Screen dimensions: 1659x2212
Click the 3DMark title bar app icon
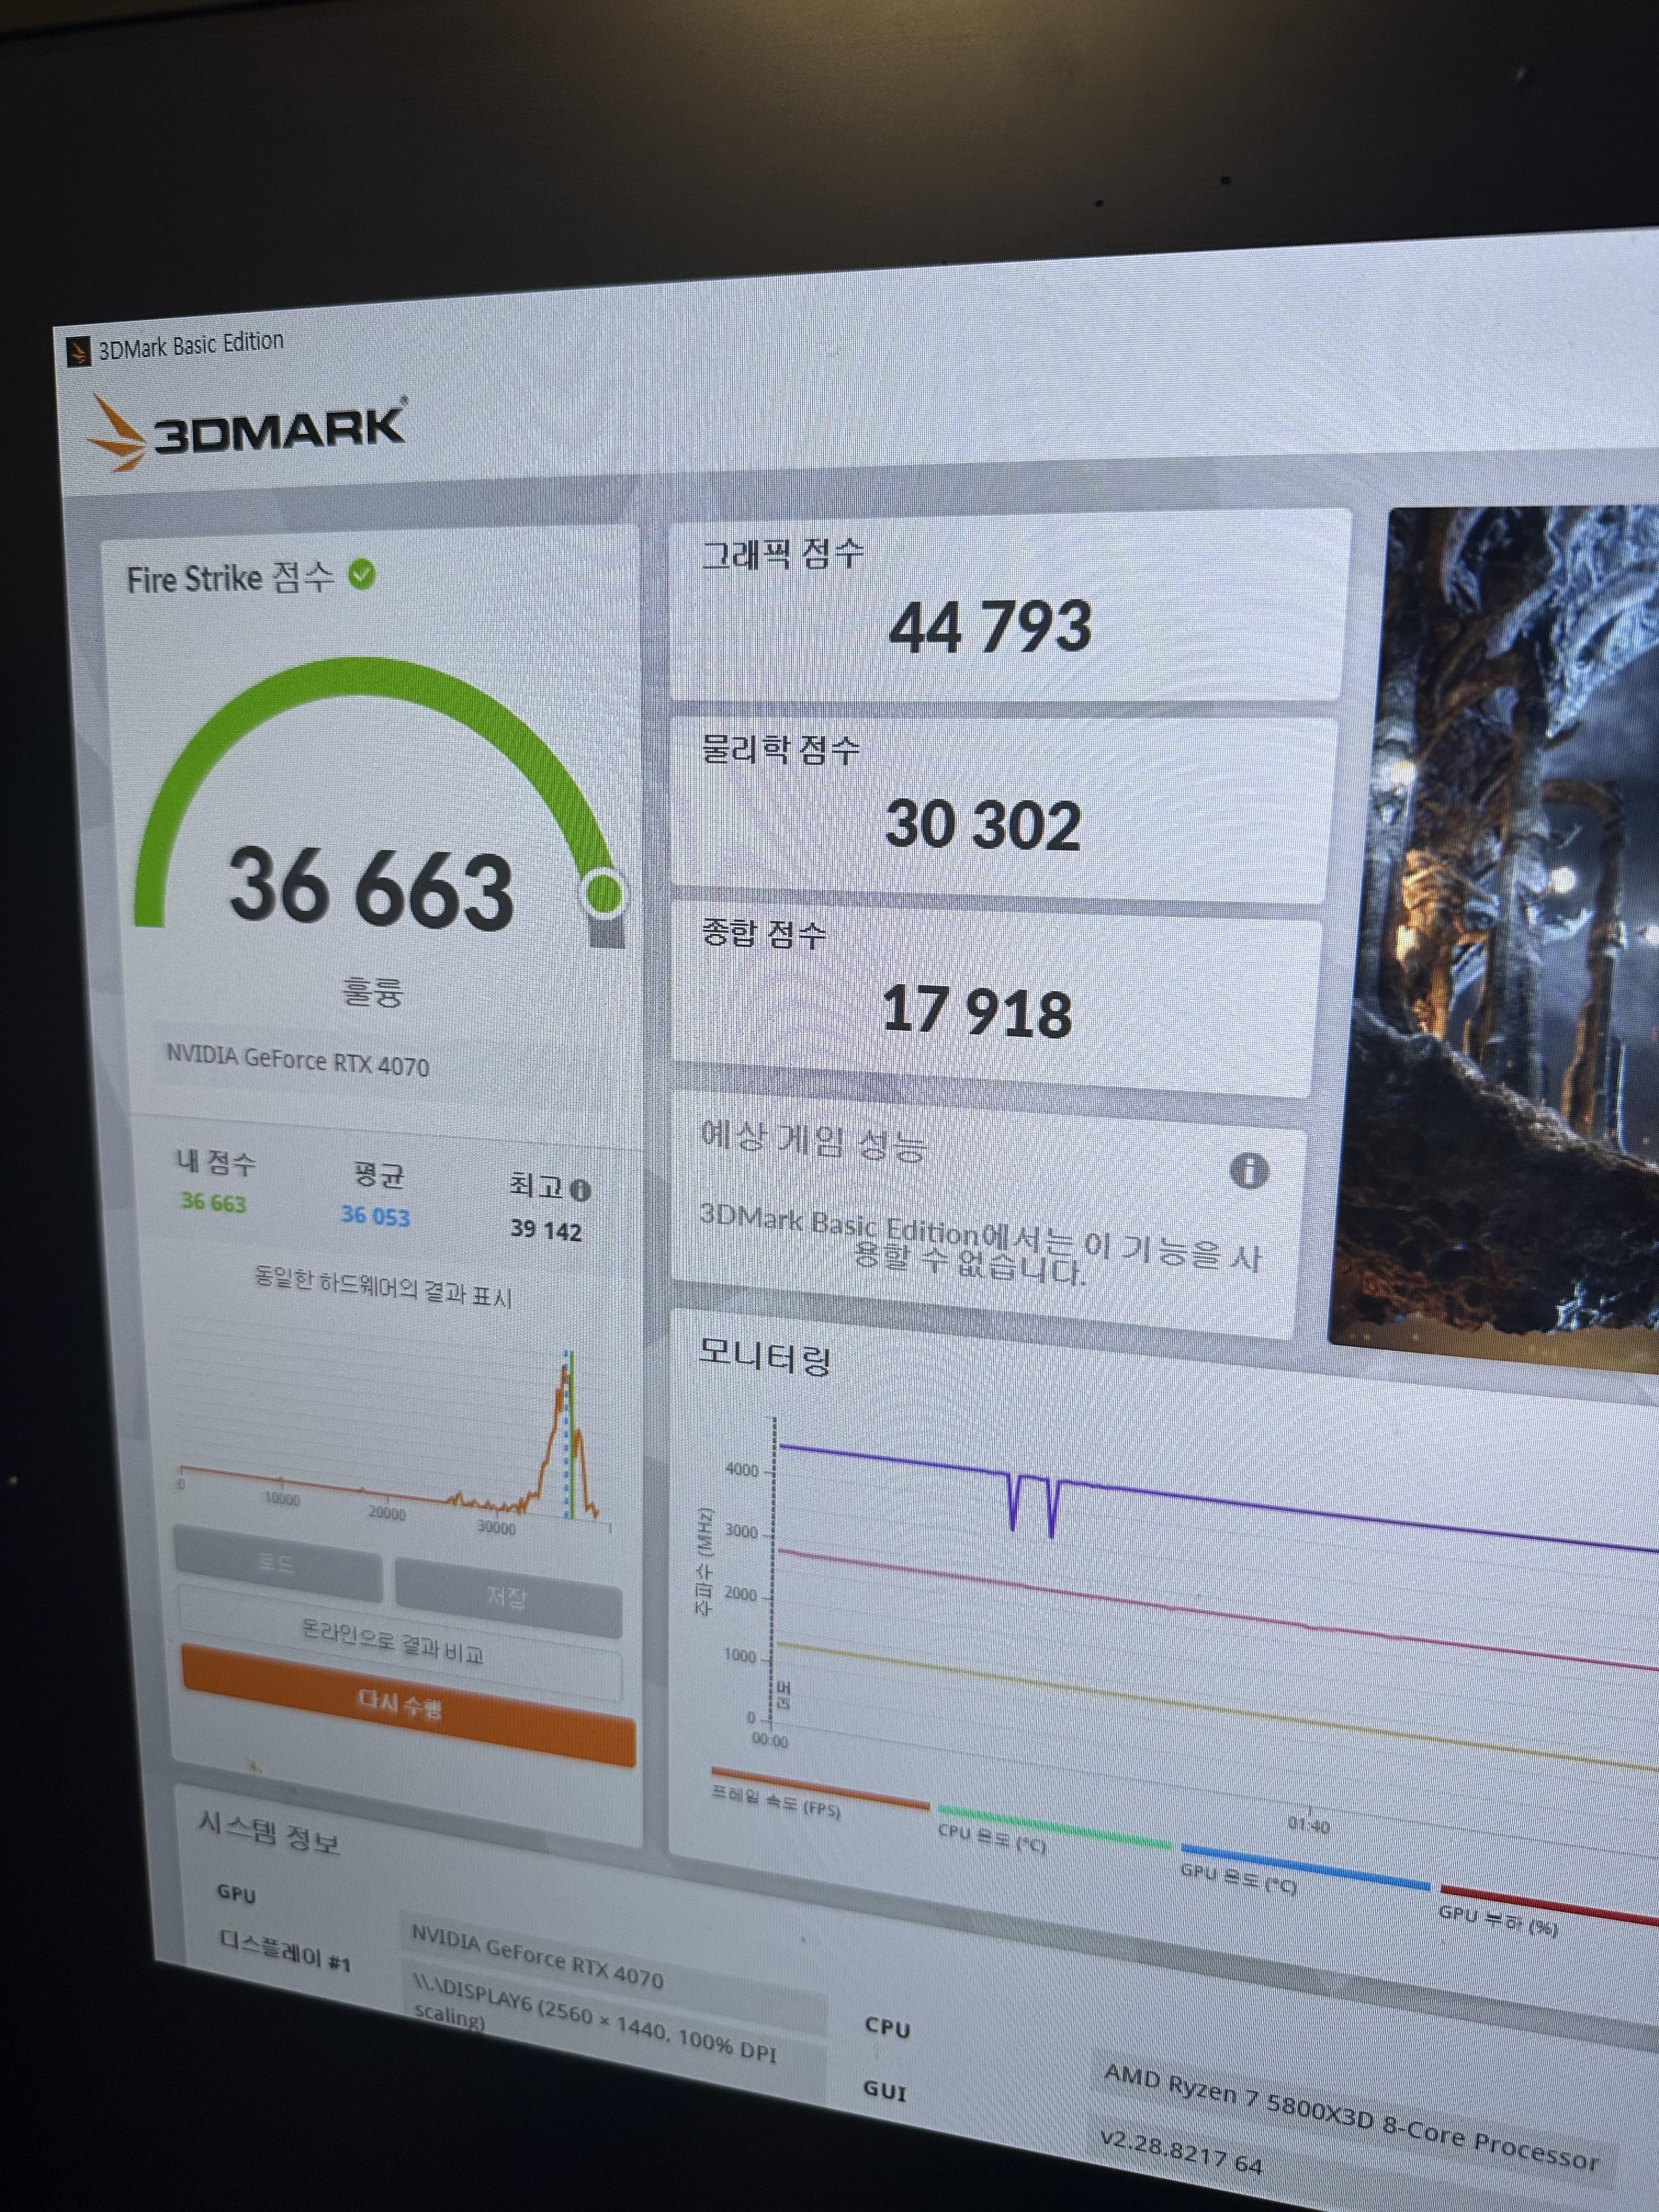point(78,351)
